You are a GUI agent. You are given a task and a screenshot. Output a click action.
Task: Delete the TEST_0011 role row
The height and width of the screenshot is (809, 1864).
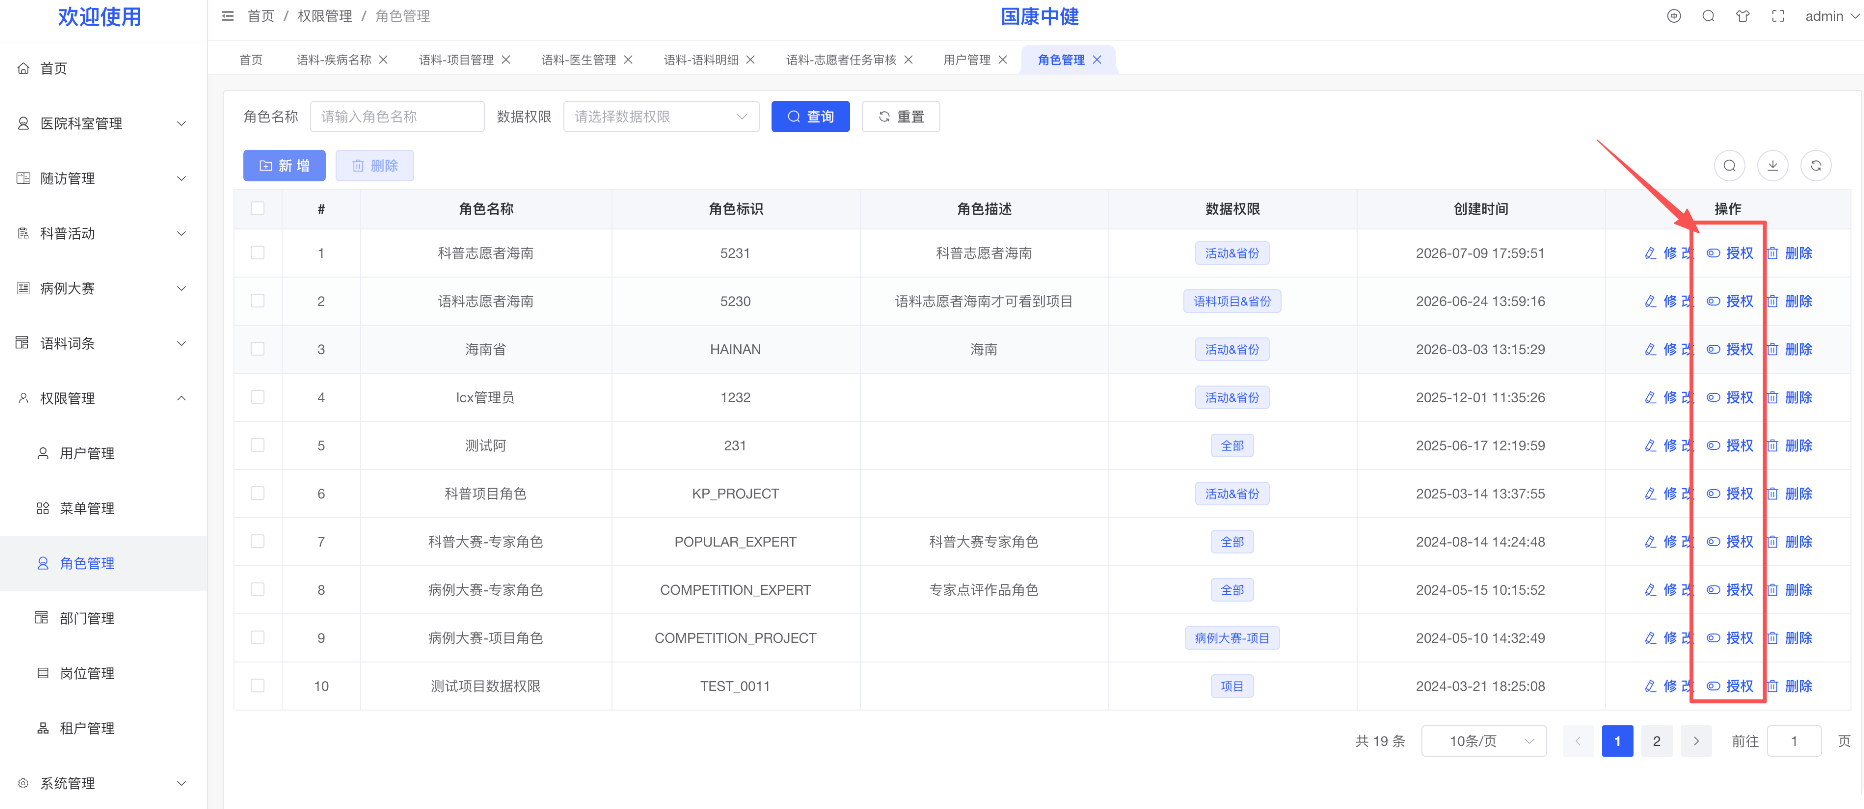(x=1789, y=686)
